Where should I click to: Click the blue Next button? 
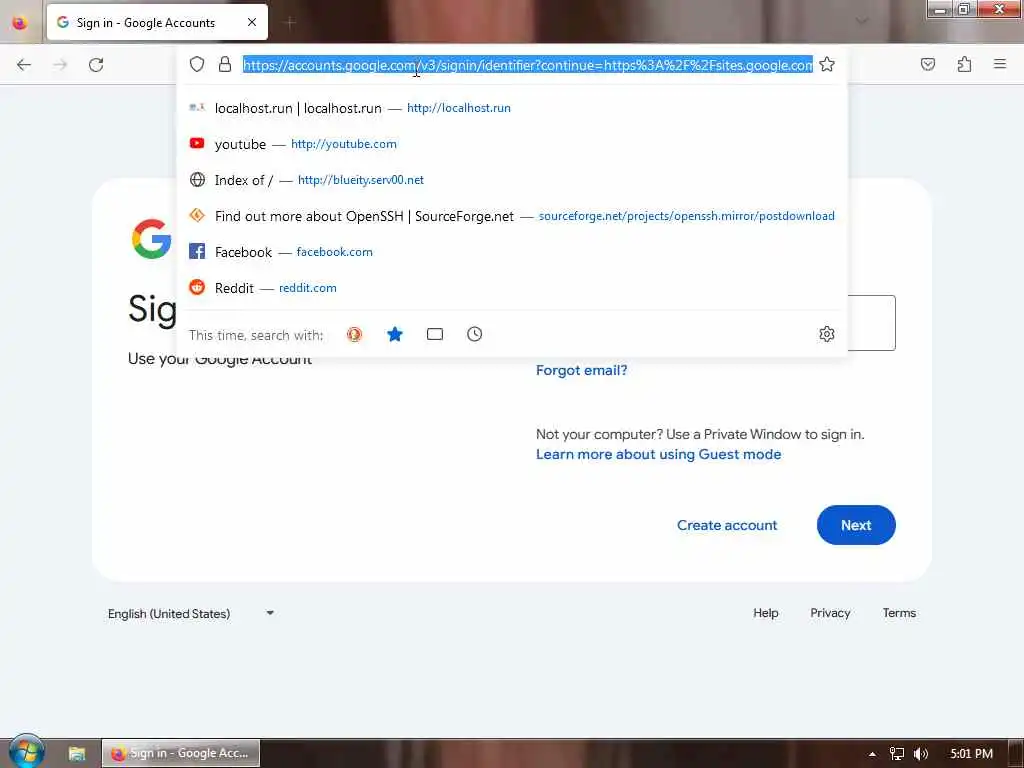click(x=856, y=525)
